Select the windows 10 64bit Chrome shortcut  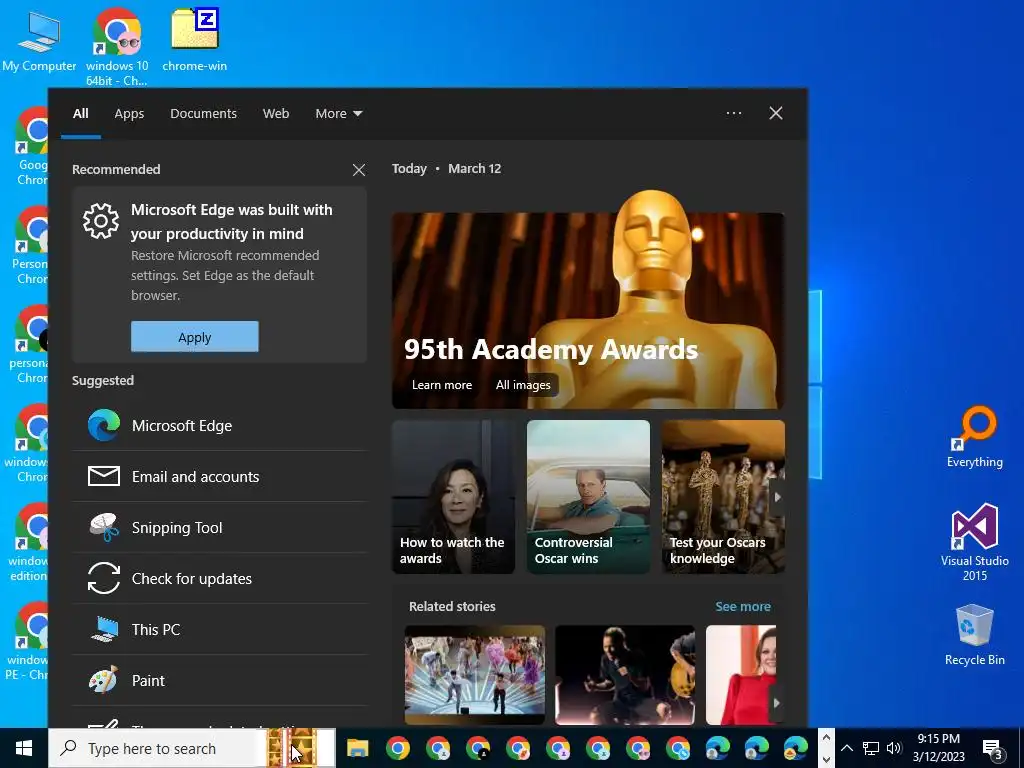tap(117, 47)
